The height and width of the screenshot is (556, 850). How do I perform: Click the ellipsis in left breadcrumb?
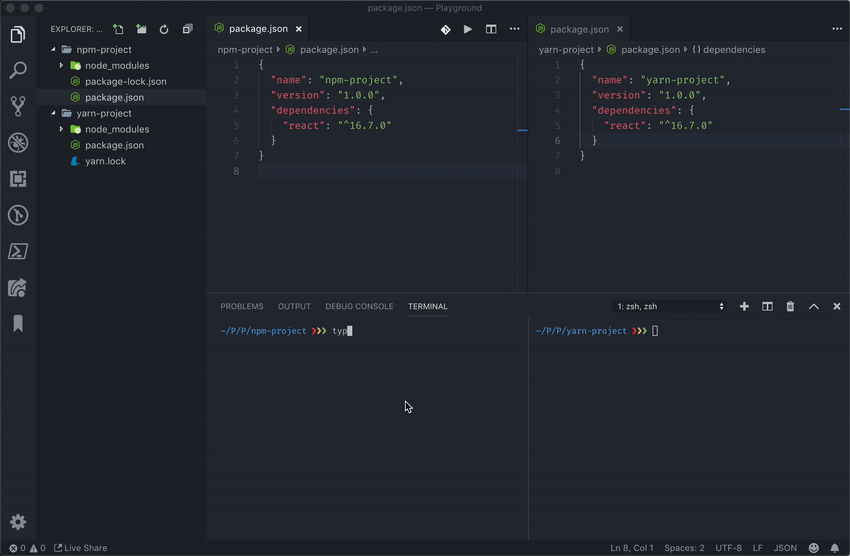click(374, 50)
